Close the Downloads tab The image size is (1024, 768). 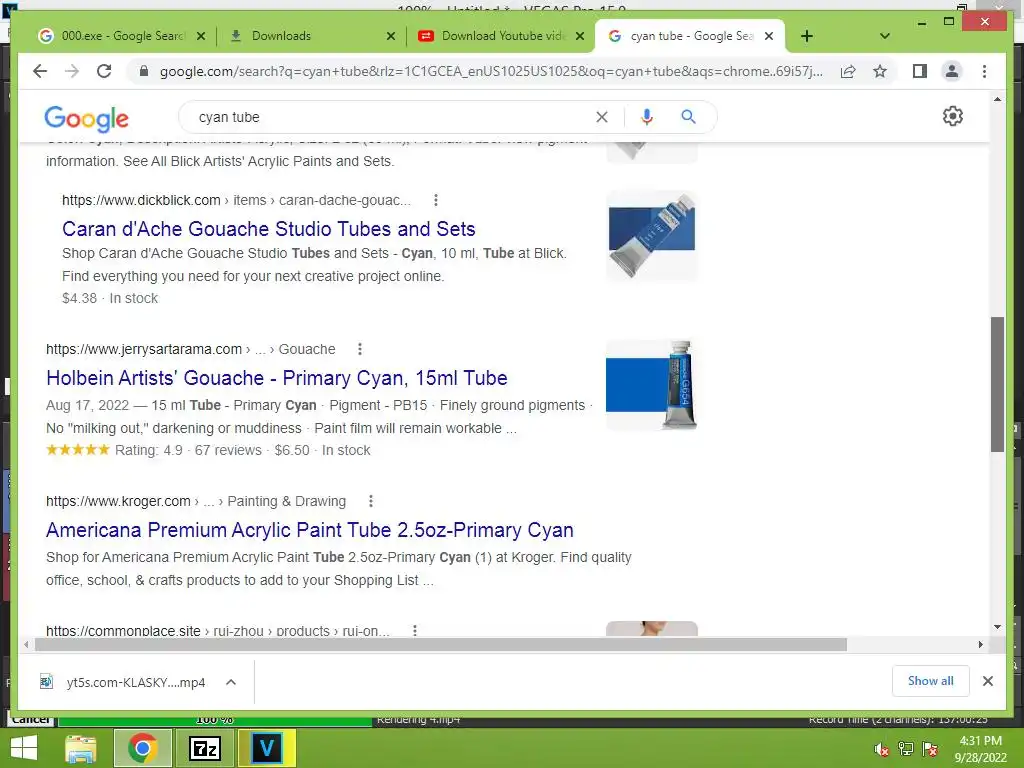tap(391, 36)
